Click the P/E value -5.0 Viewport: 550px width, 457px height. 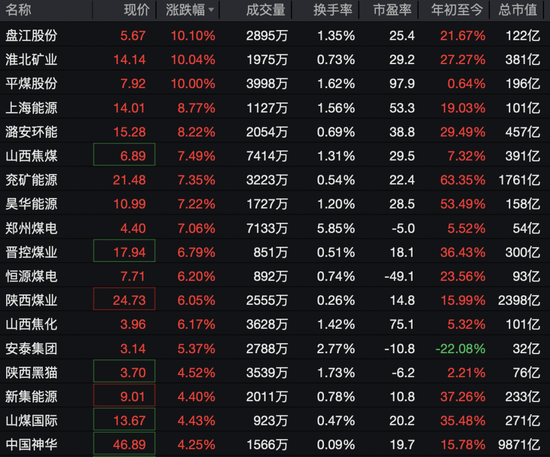[403, 228]
